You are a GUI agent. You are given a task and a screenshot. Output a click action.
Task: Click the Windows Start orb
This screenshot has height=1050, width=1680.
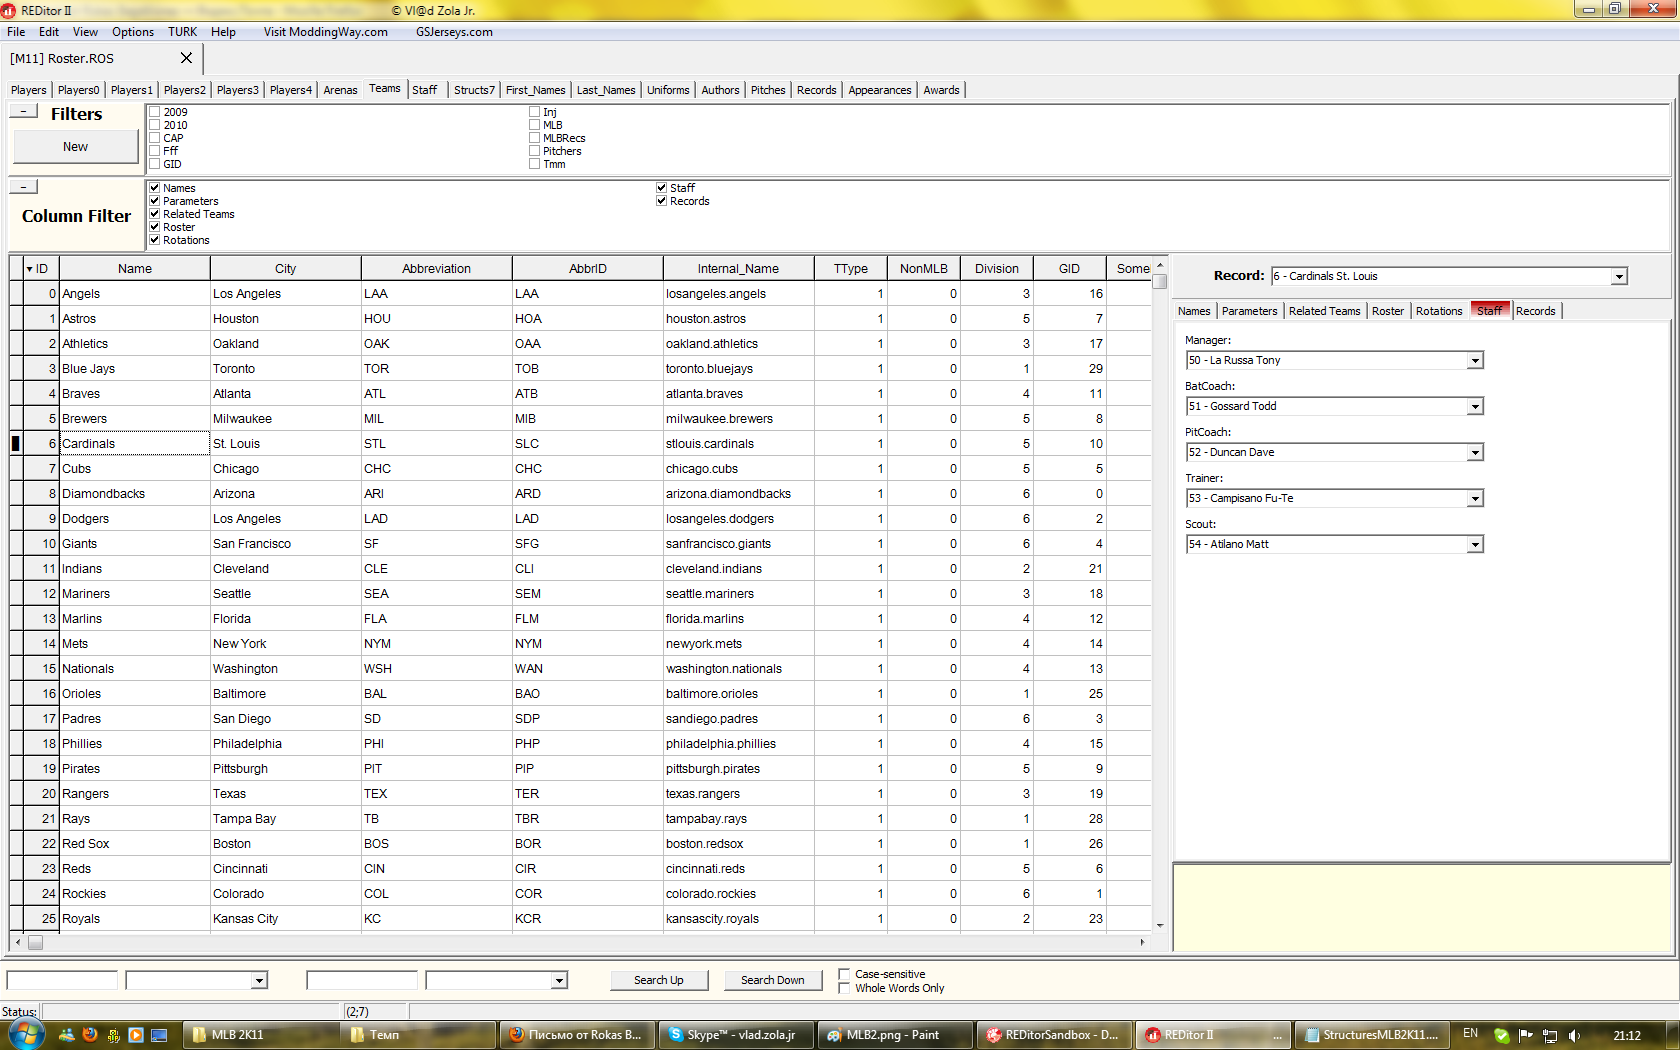[x=27, y=1035]
